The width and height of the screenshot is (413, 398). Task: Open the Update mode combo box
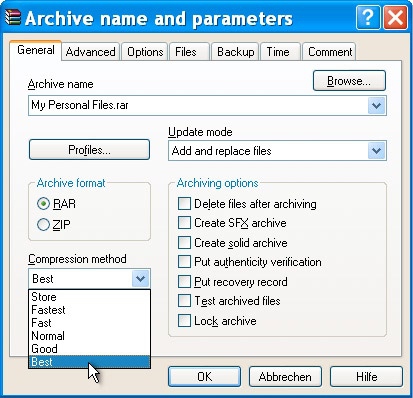click(x=277, y=151)
